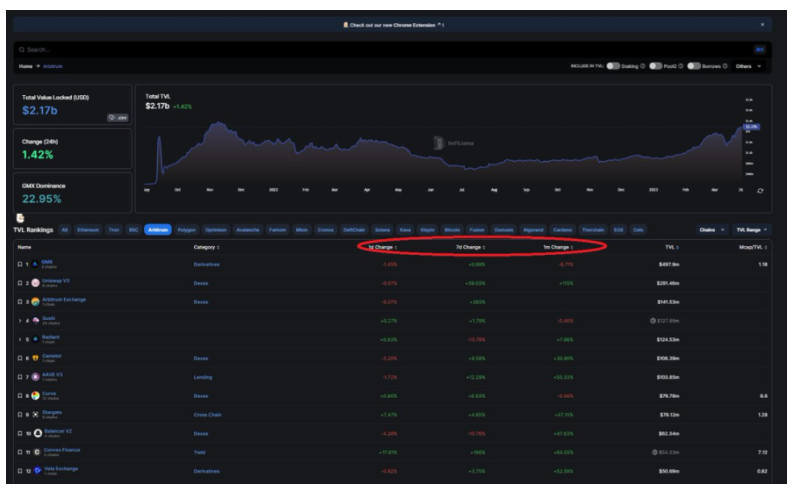Viewport: 793px width, 491px height.
Task: Open the Derivatives category link for GMX
Action: coord(206,264)
